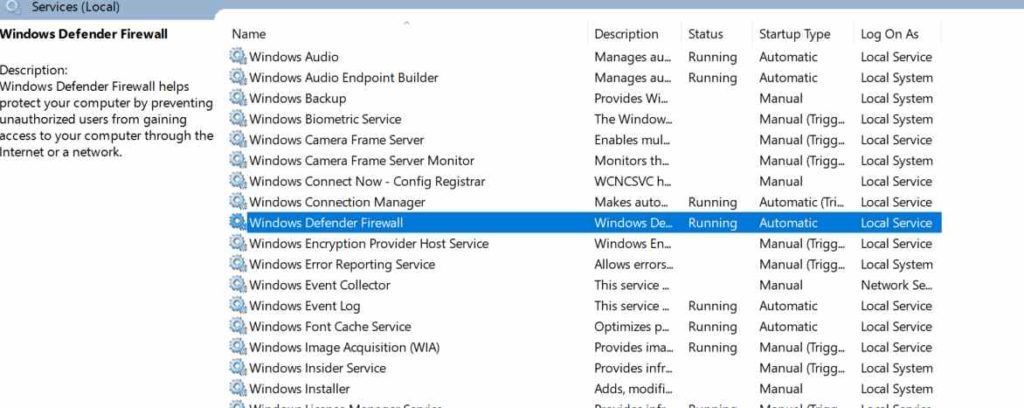Image resolution: width=1024 pixels, height=408 pixels.
Task: Select the Windows Defender Firewall row name
Action: click(x=327, y=223)
